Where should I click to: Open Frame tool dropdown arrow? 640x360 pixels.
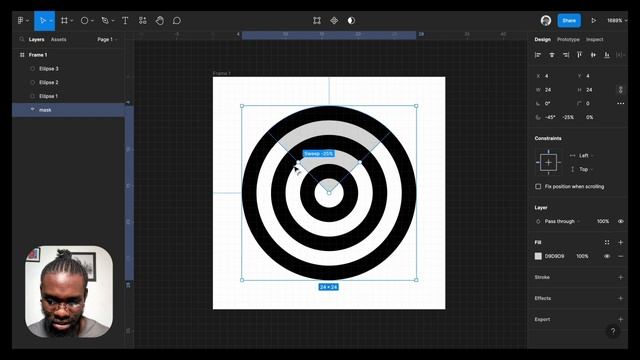tap(72, 21)
